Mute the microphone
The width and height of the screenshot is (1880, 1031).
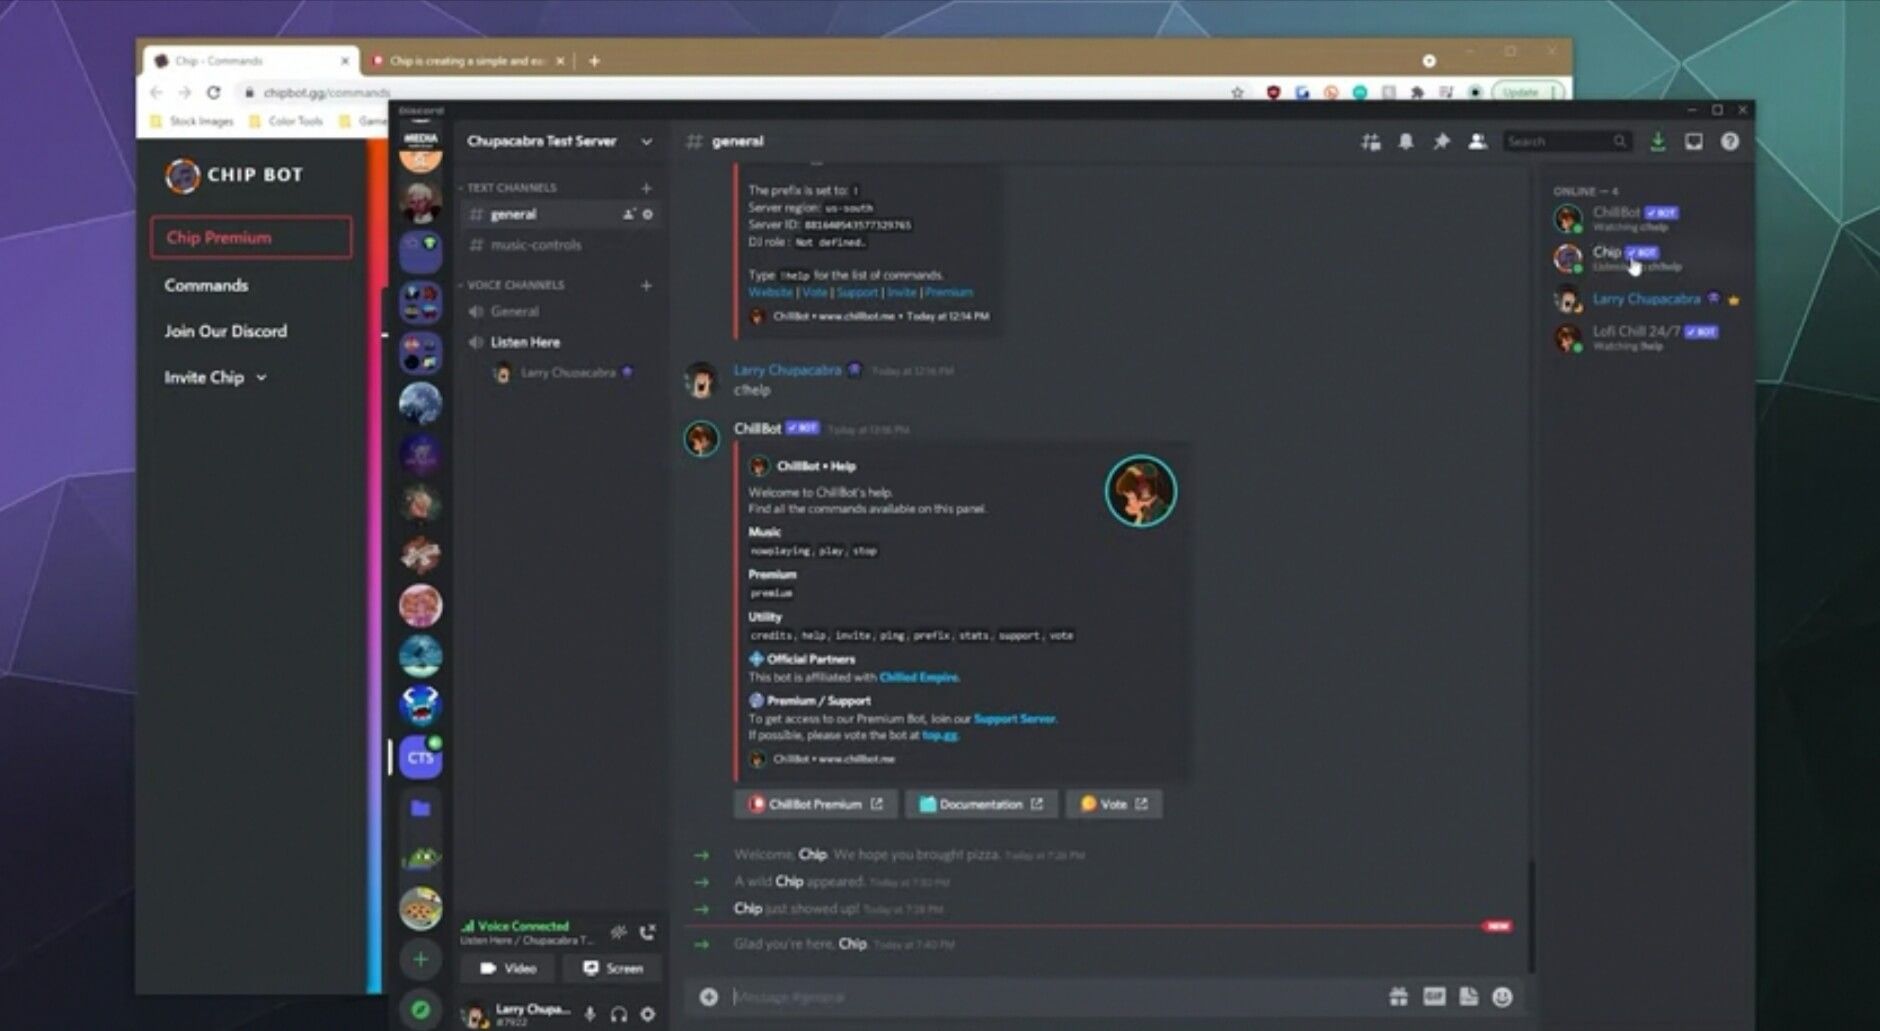tap(590, 1014)
